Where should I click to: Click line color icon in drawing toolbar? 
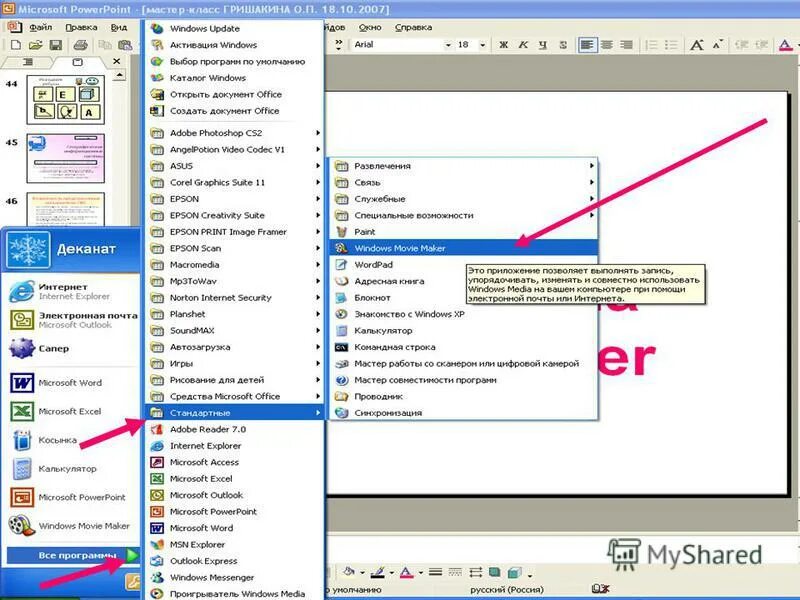point(378,572)
